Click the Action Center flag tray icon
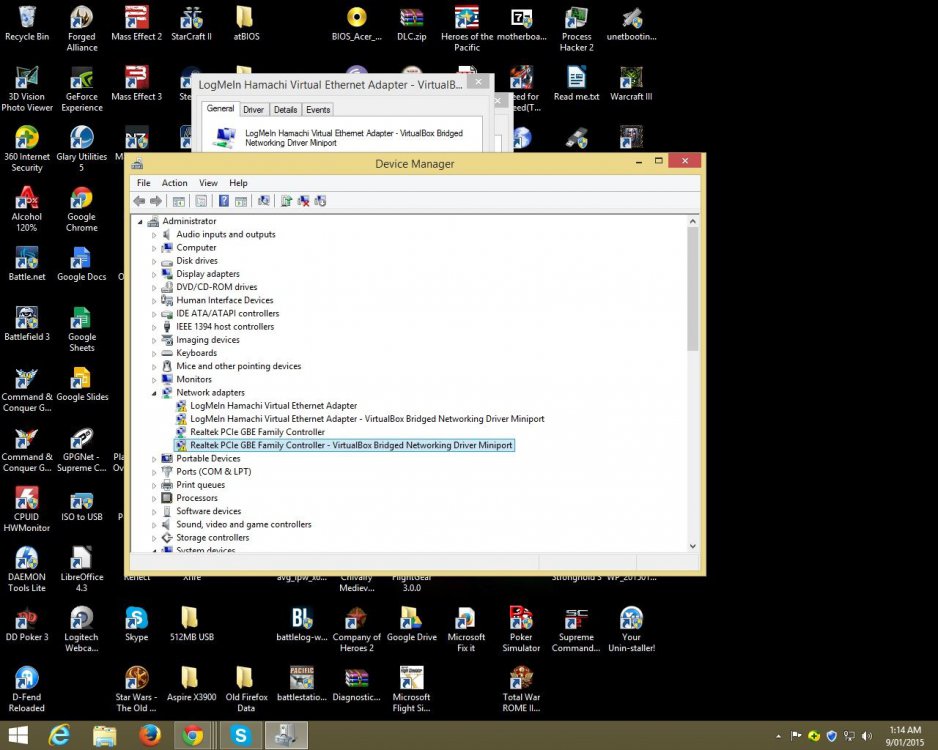Image resolution: width=938 pixels, height=750 pixels. [x=796, y=736]
